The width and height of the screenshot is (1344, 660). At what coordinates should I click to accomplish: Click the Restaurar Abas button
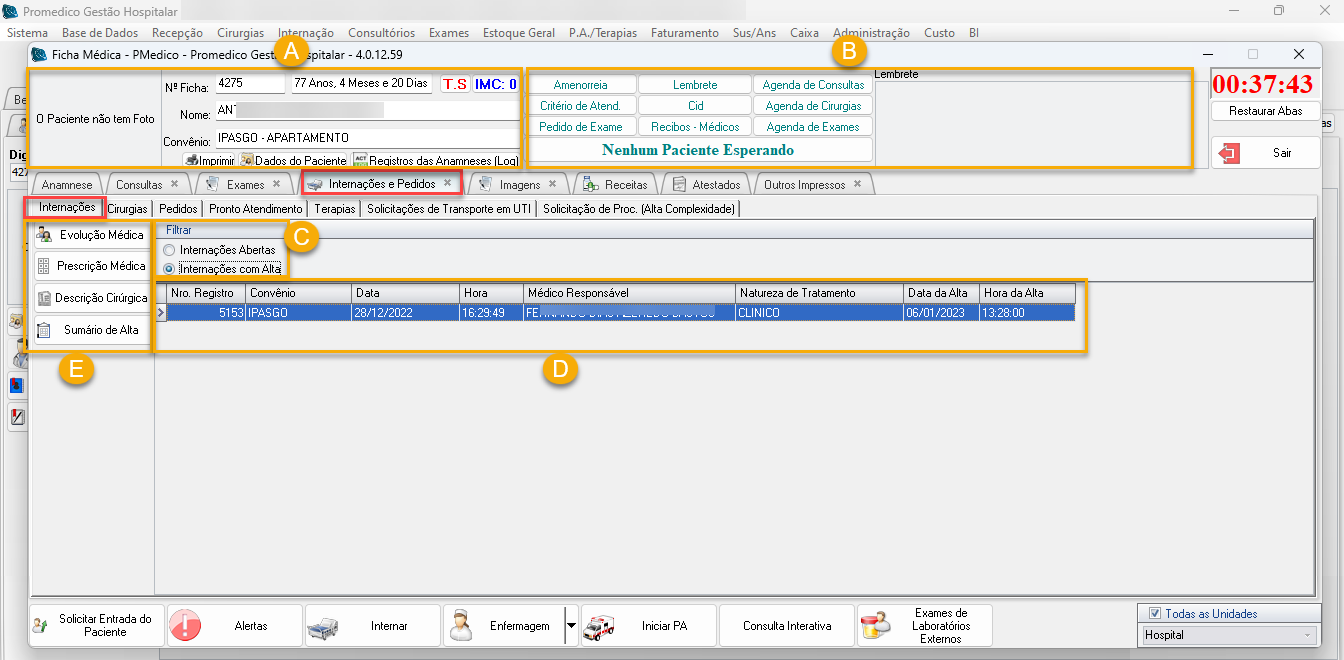pos(1265,111)
